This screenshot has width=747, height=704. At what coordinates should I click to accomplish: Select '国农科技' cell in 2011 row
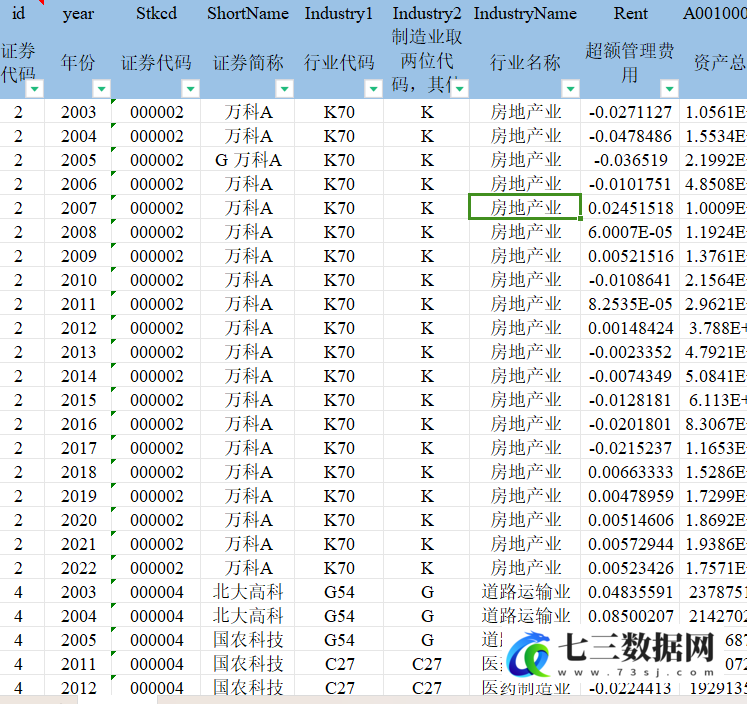248,664
